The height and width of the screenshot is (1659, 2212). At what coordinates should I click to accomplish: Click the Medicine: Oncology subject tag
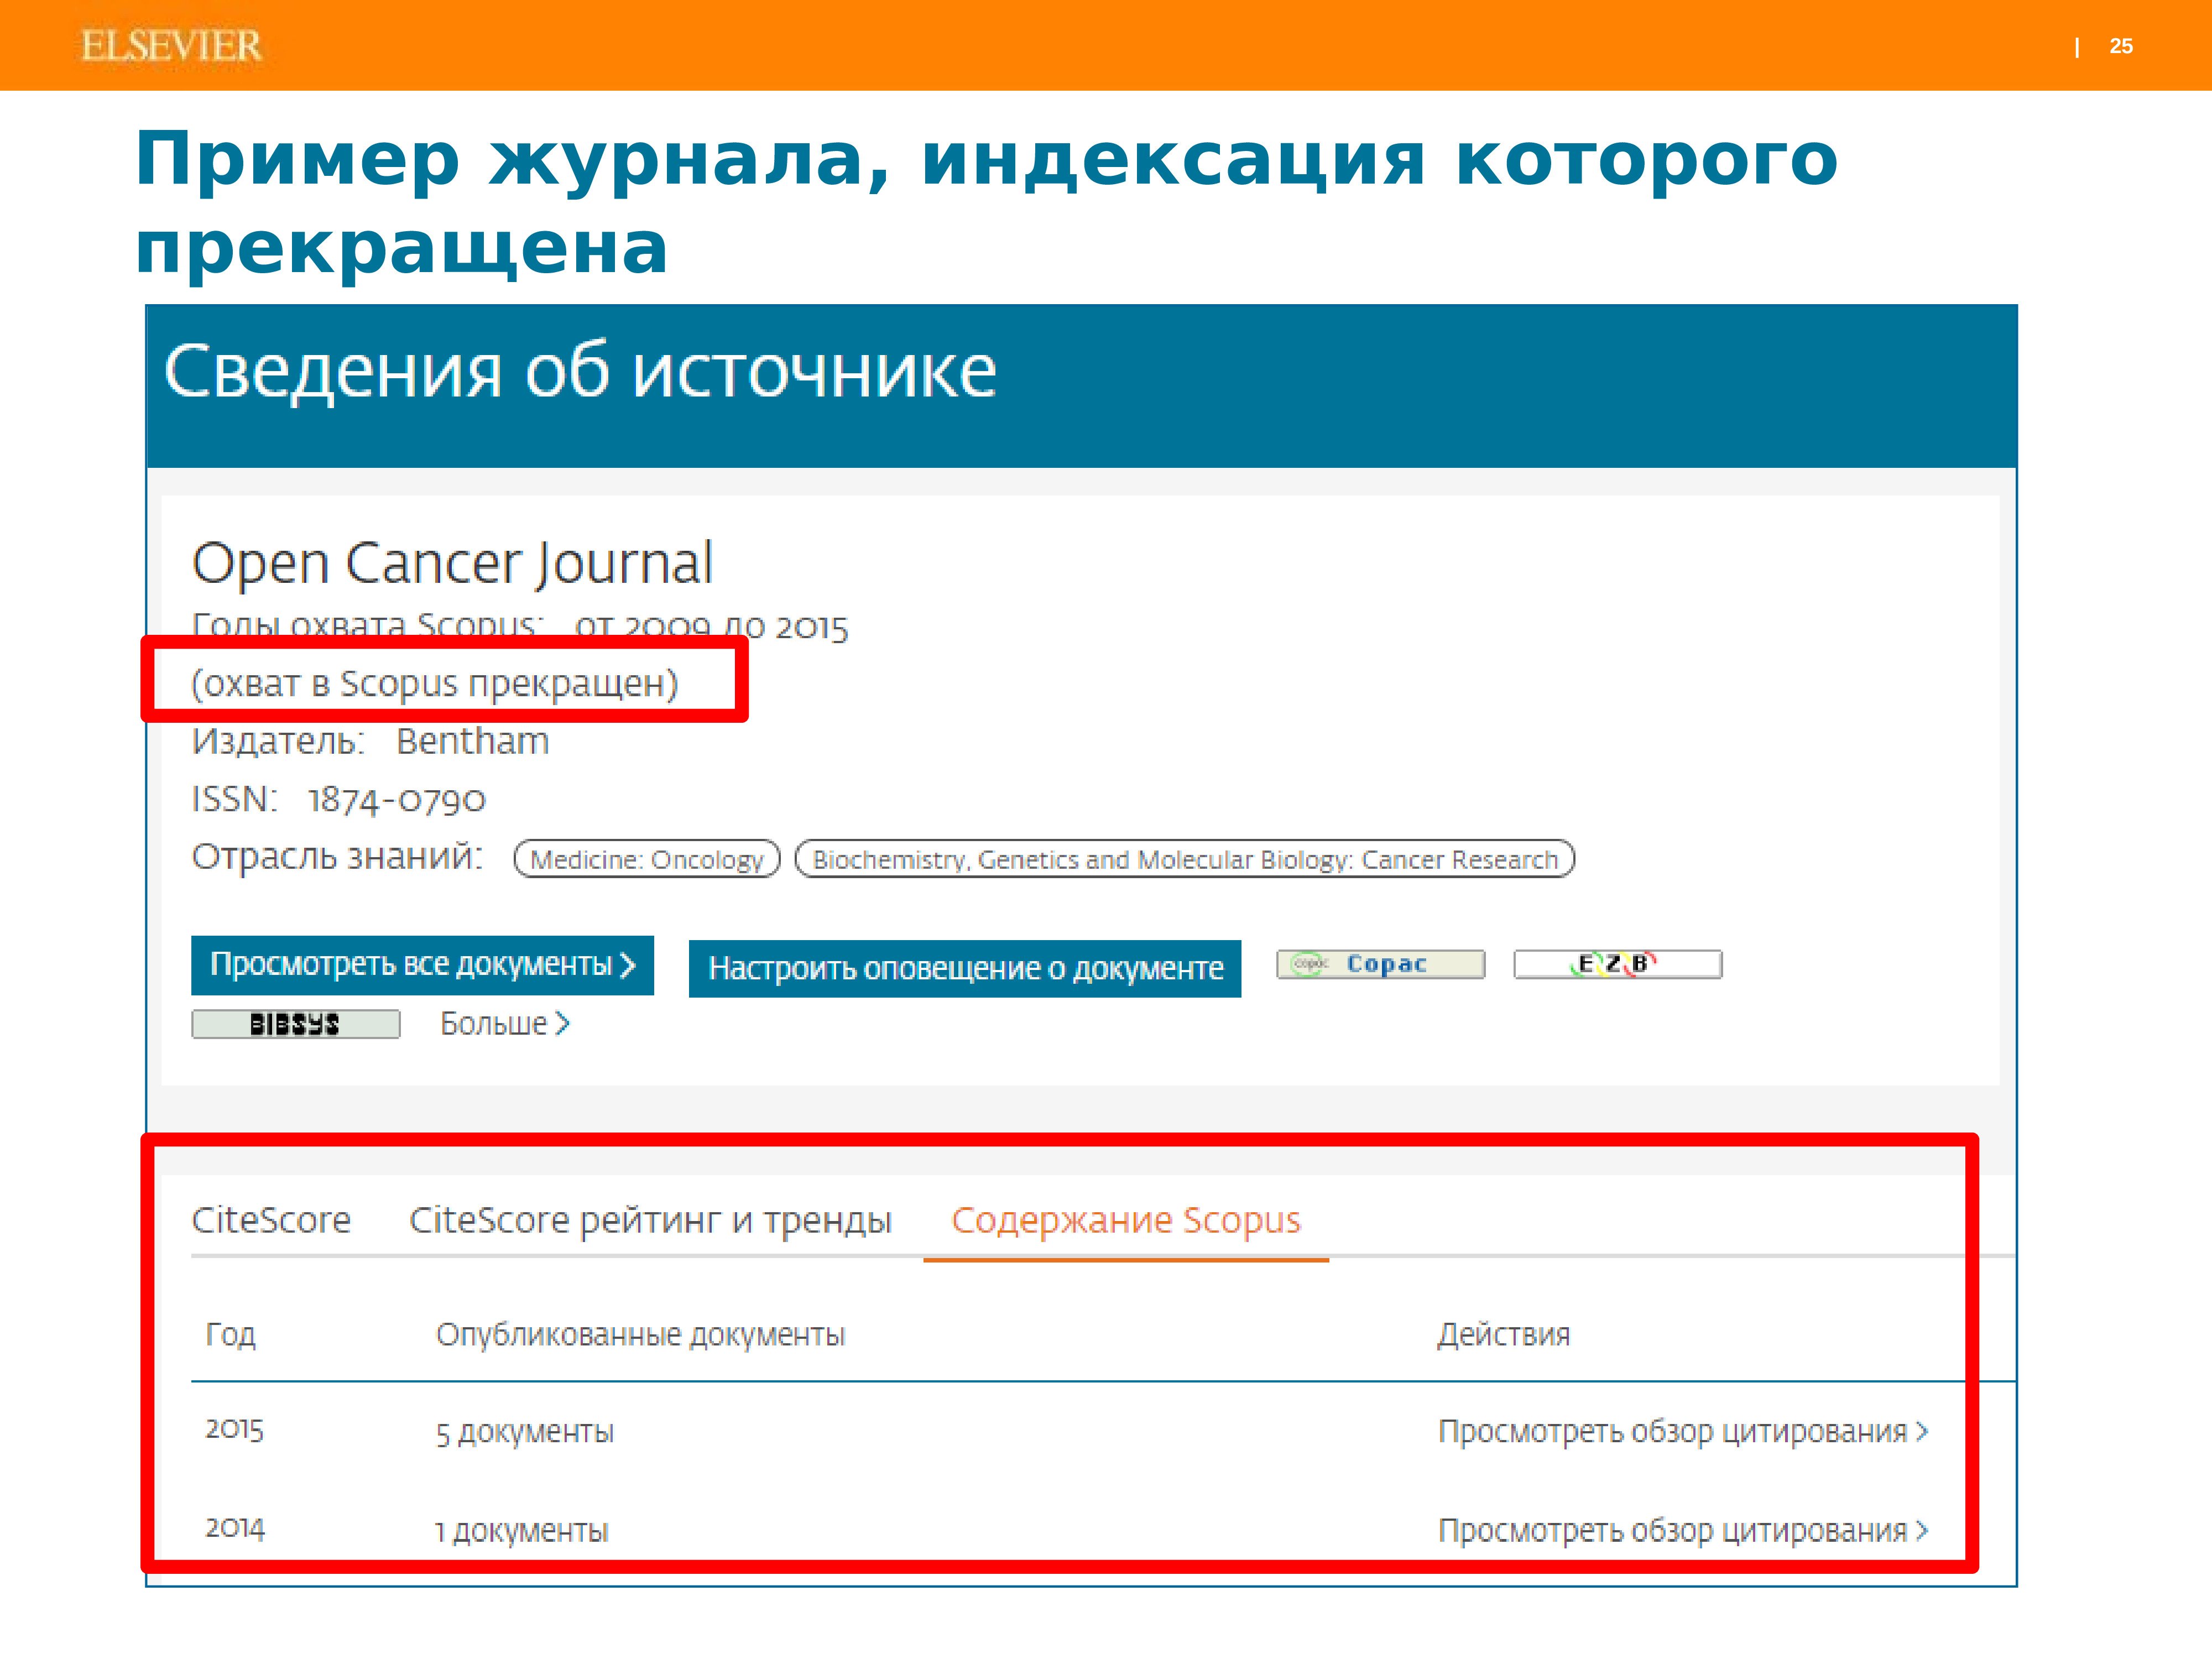pos(646,859)
